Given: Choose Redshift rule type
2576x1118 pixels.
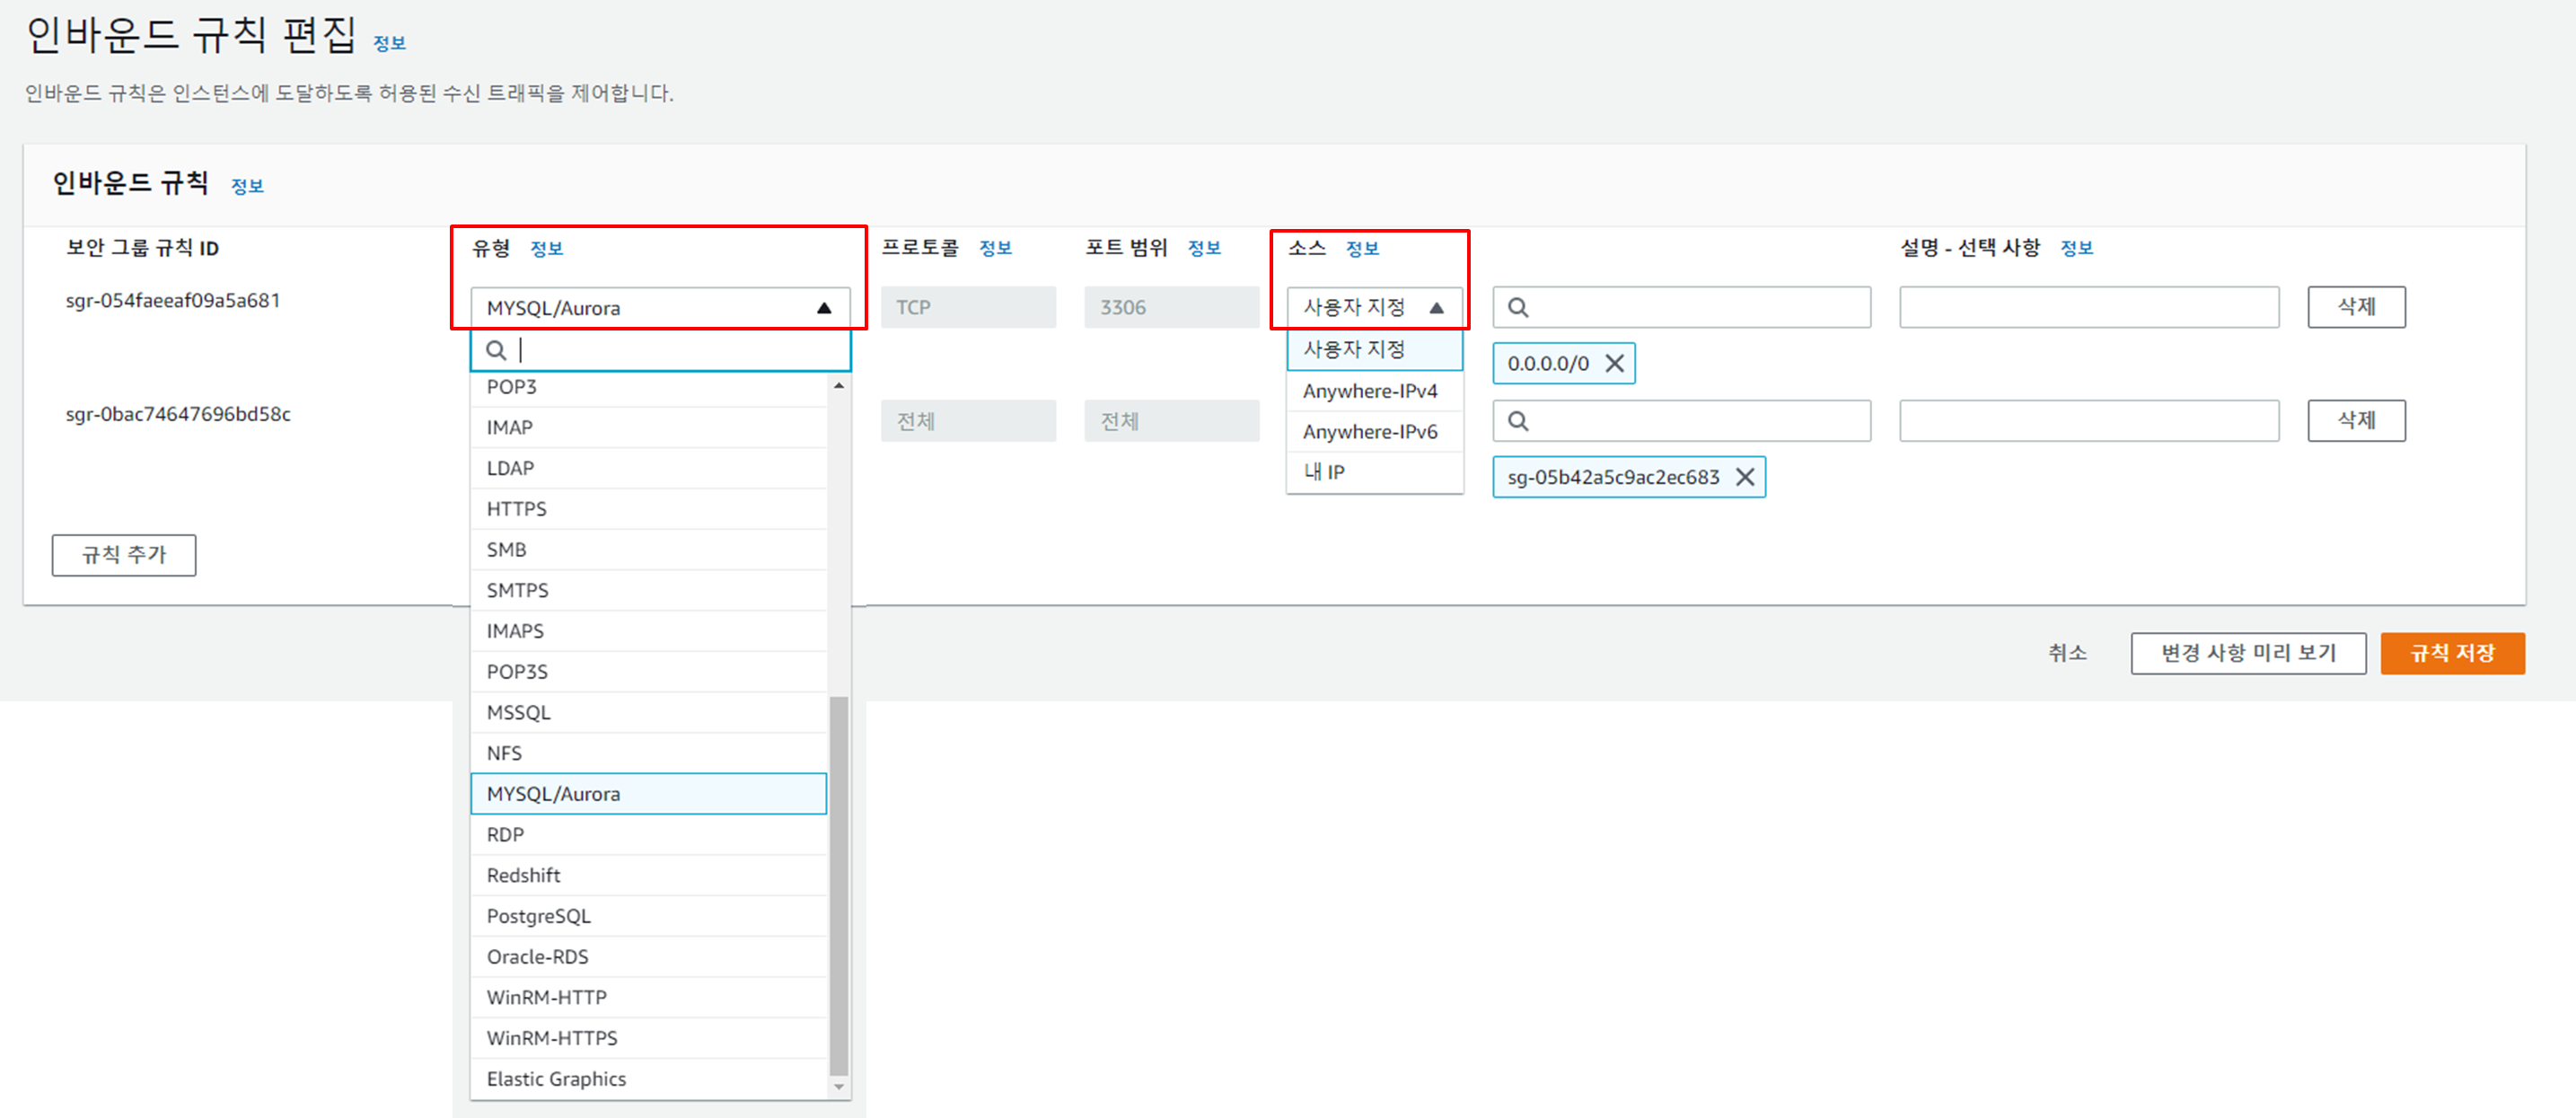Looking at the screenshot, I should coord(524,875).
